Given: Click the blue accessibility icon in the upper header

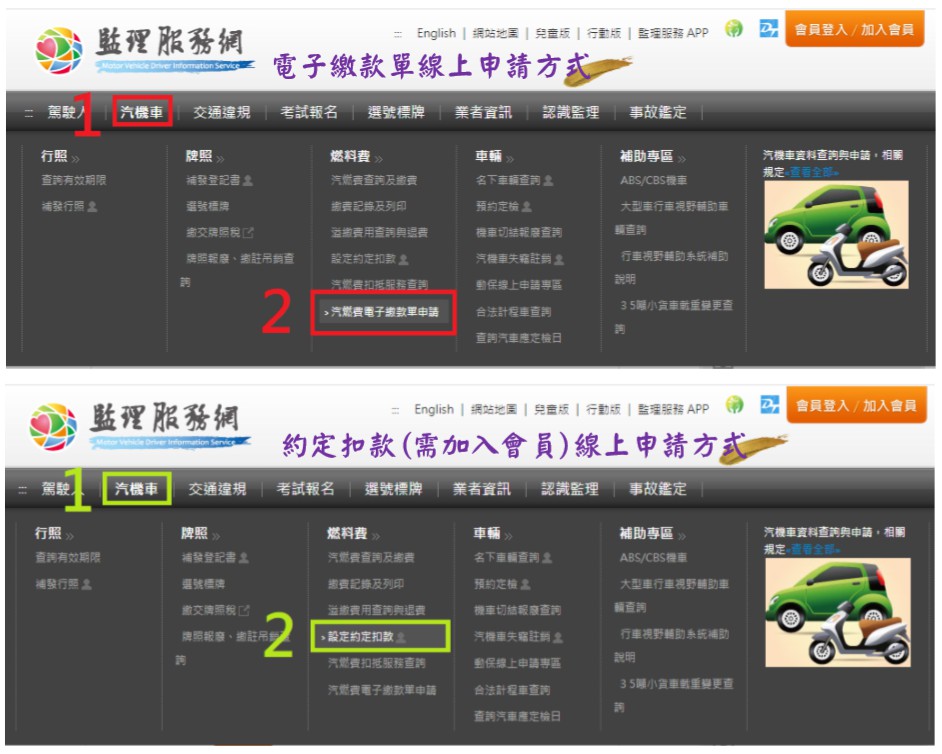Looking at the screenshot, I should pyautogui.click(x=769, y=29).
